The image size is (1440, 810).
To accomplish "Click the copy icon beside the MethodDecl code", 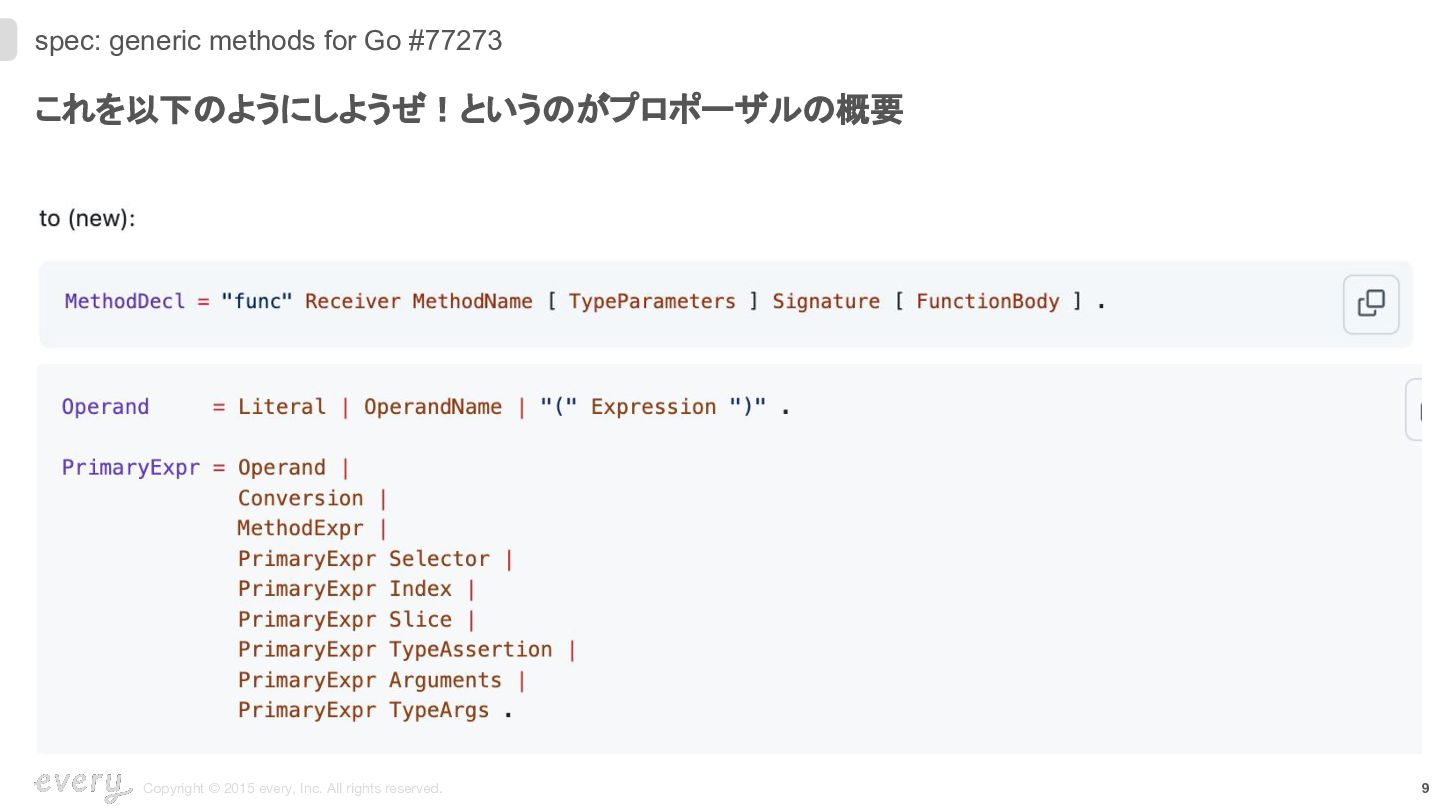I will (1370, 303).
